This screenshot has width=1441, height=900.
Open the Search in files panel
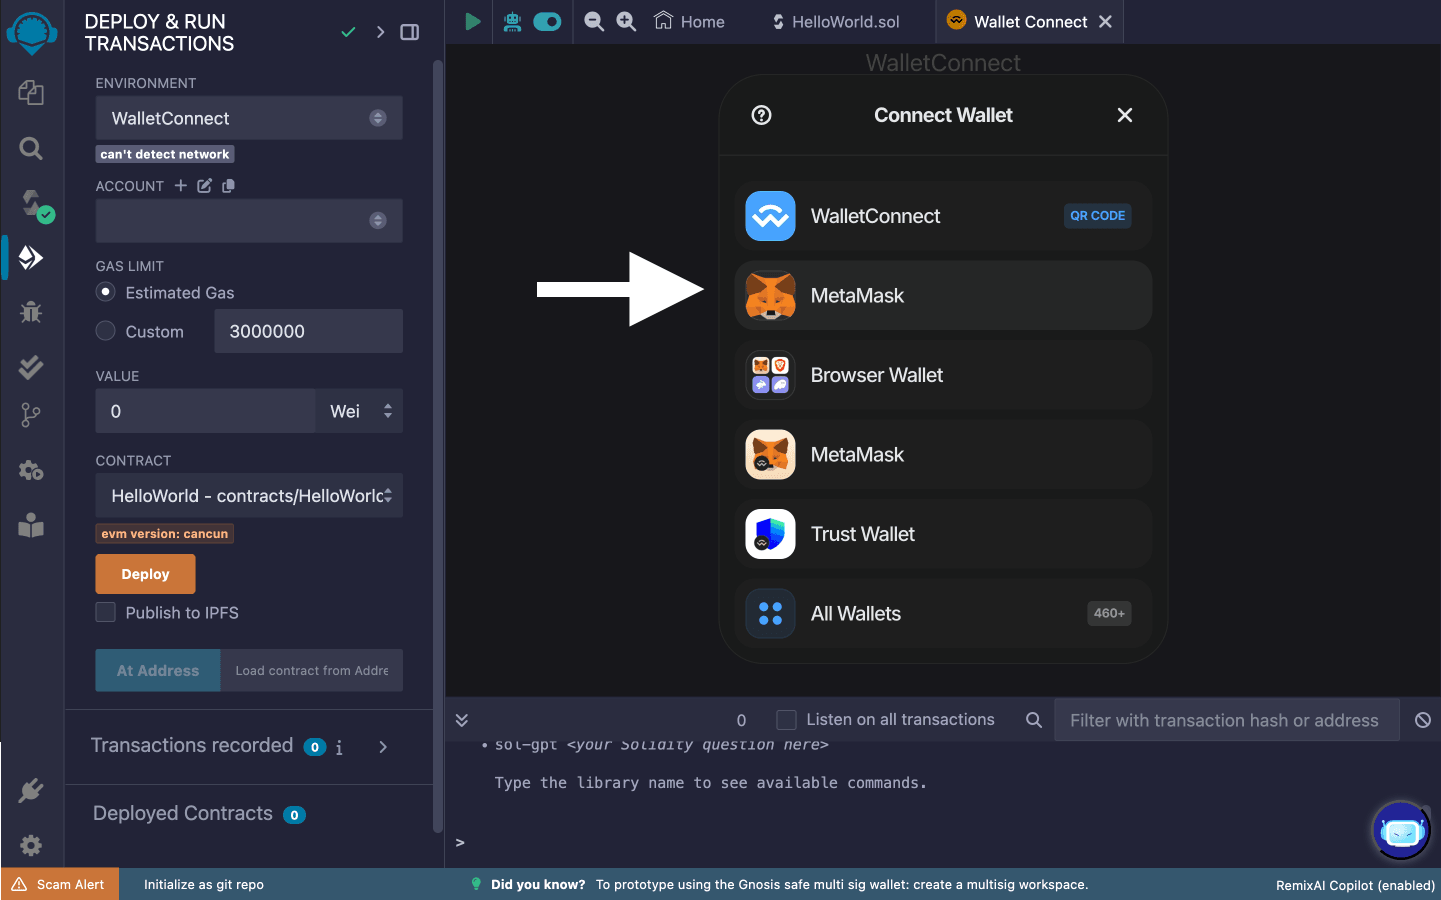(x=31, y=148)
